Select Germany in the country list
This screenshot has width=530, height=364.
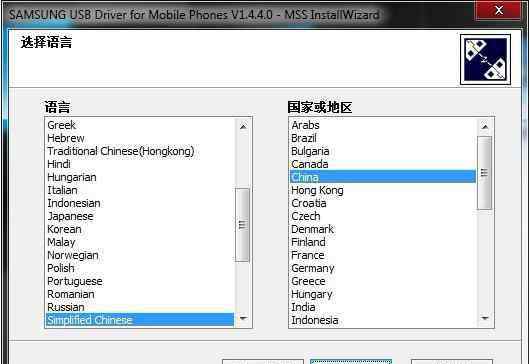(313, 268)
